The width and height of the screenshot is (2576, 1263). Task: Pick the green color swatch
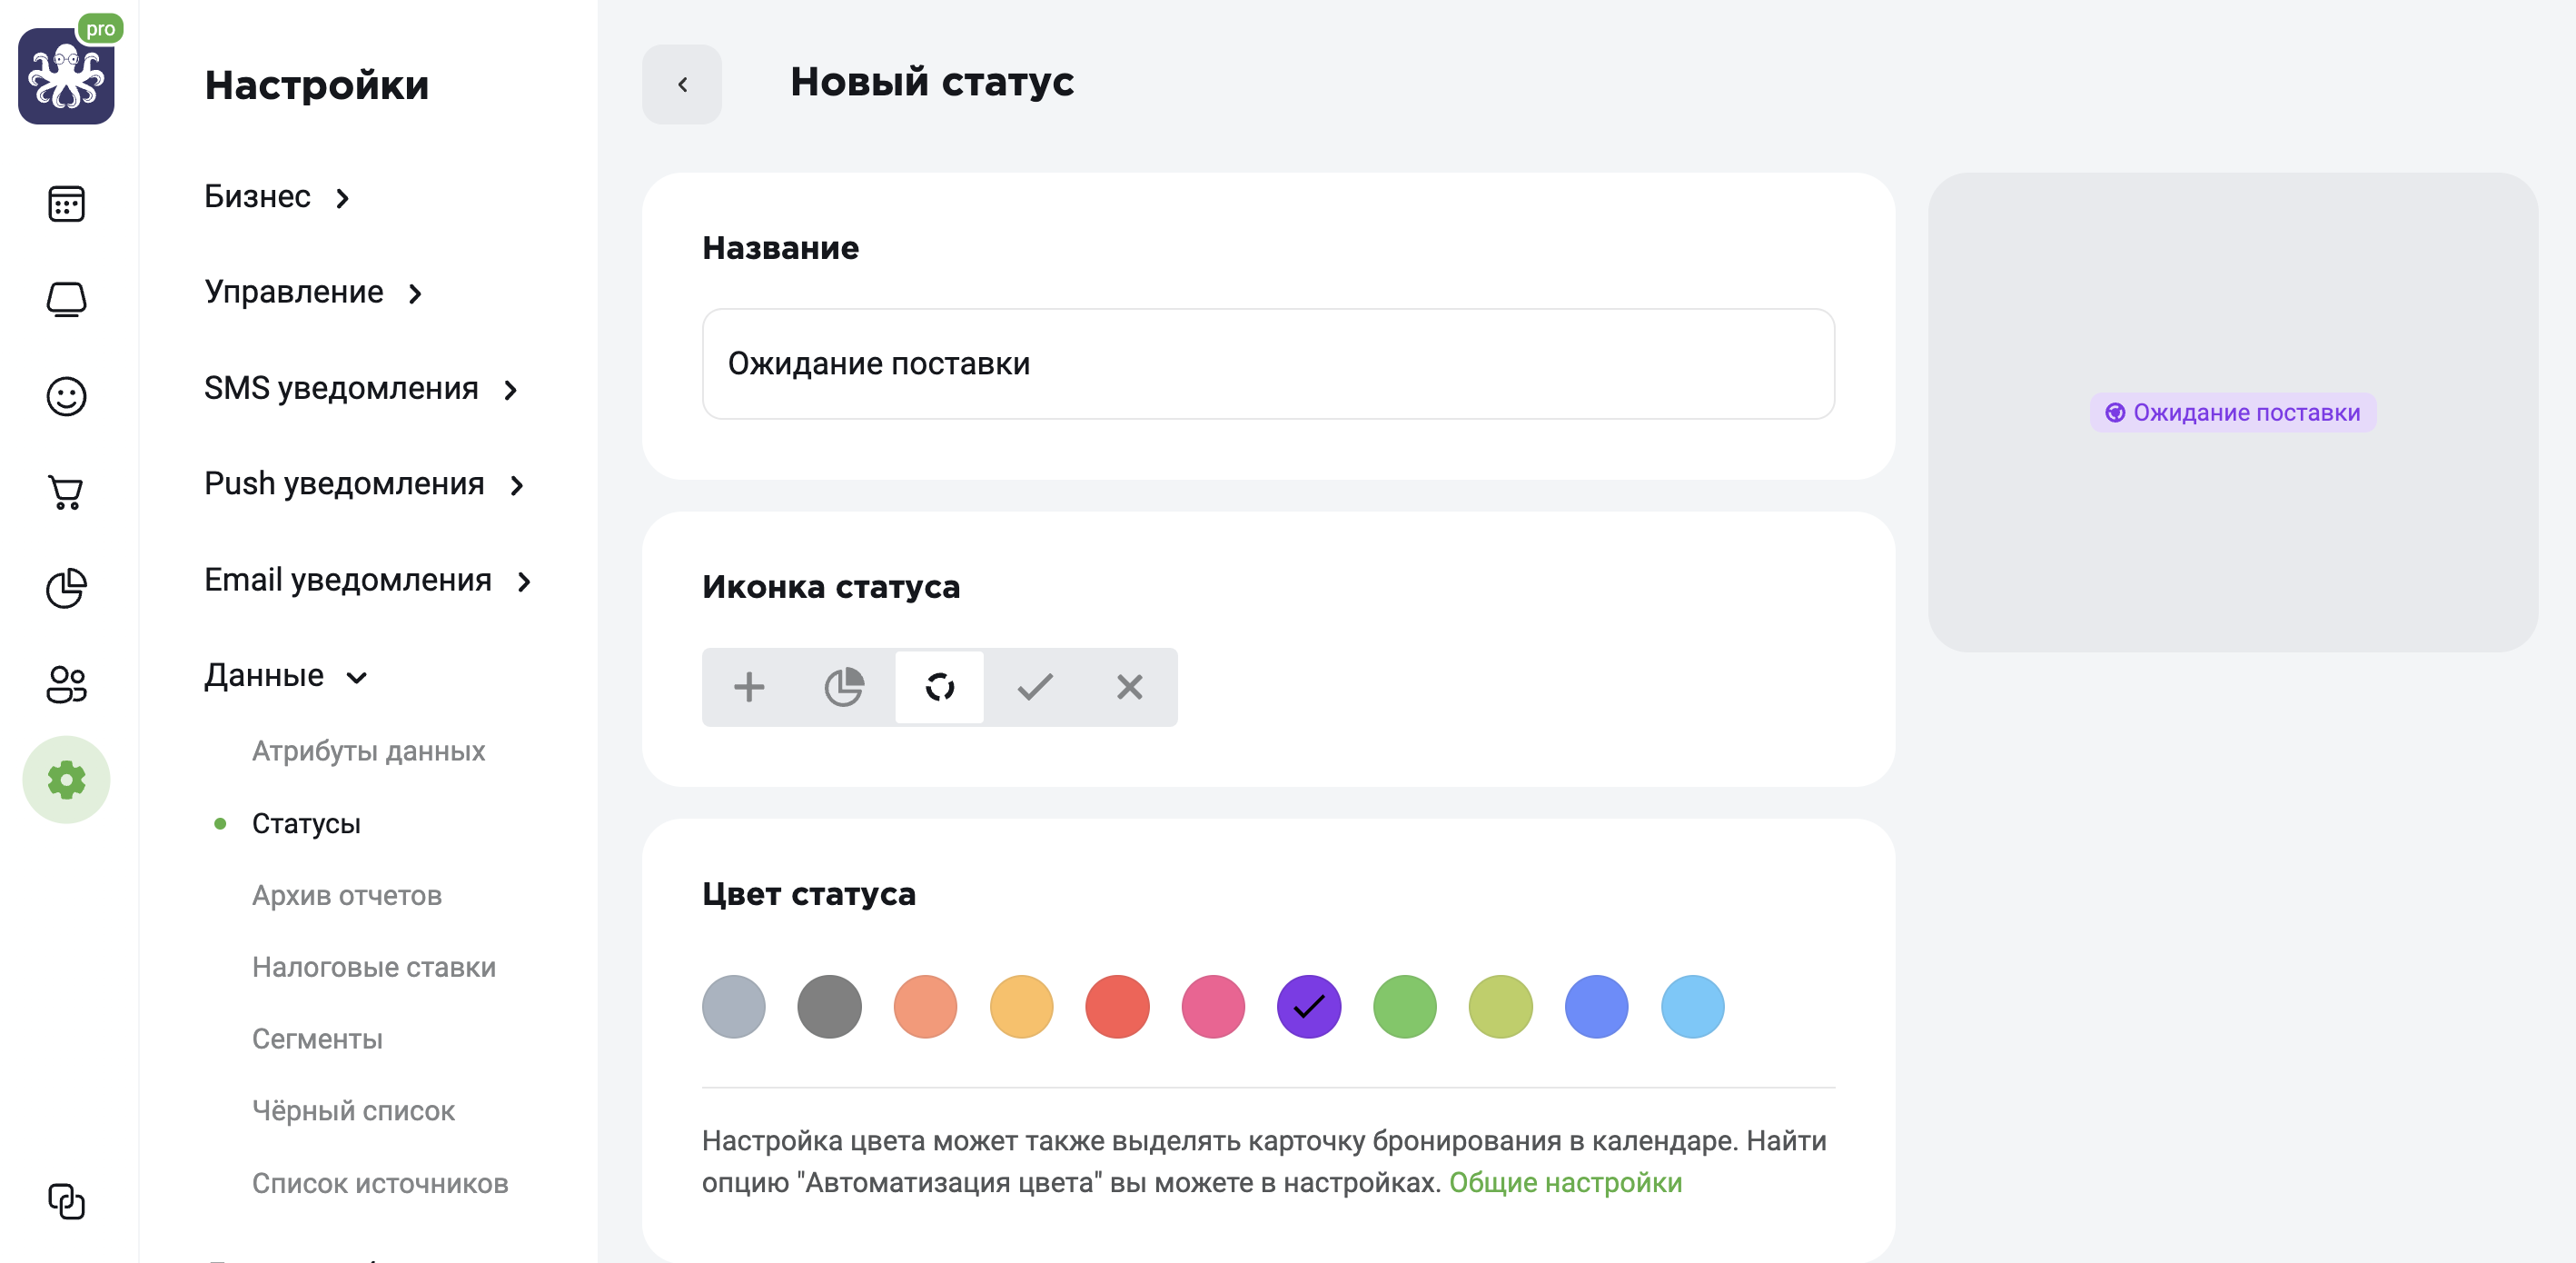[1405, 1007]
